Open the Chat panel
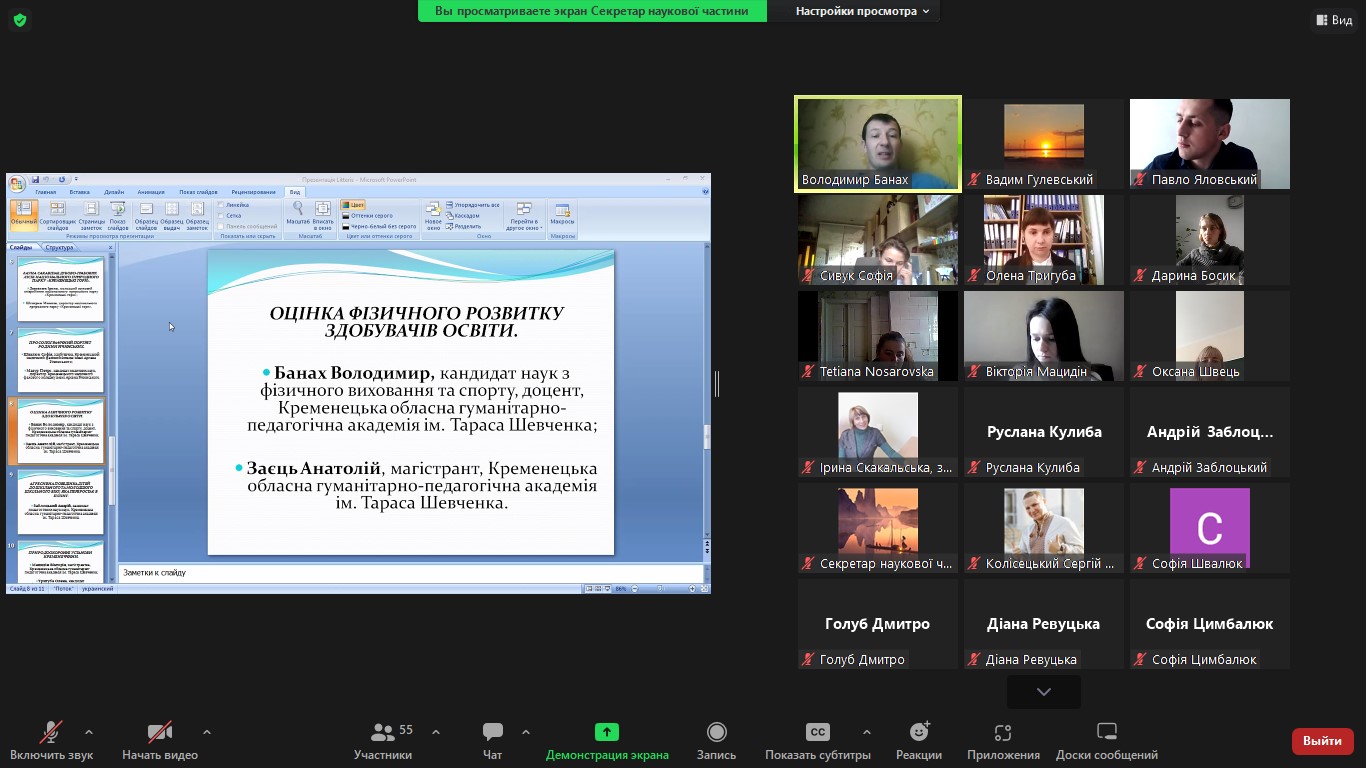The image size is (1366, 768). pos(492,733)
